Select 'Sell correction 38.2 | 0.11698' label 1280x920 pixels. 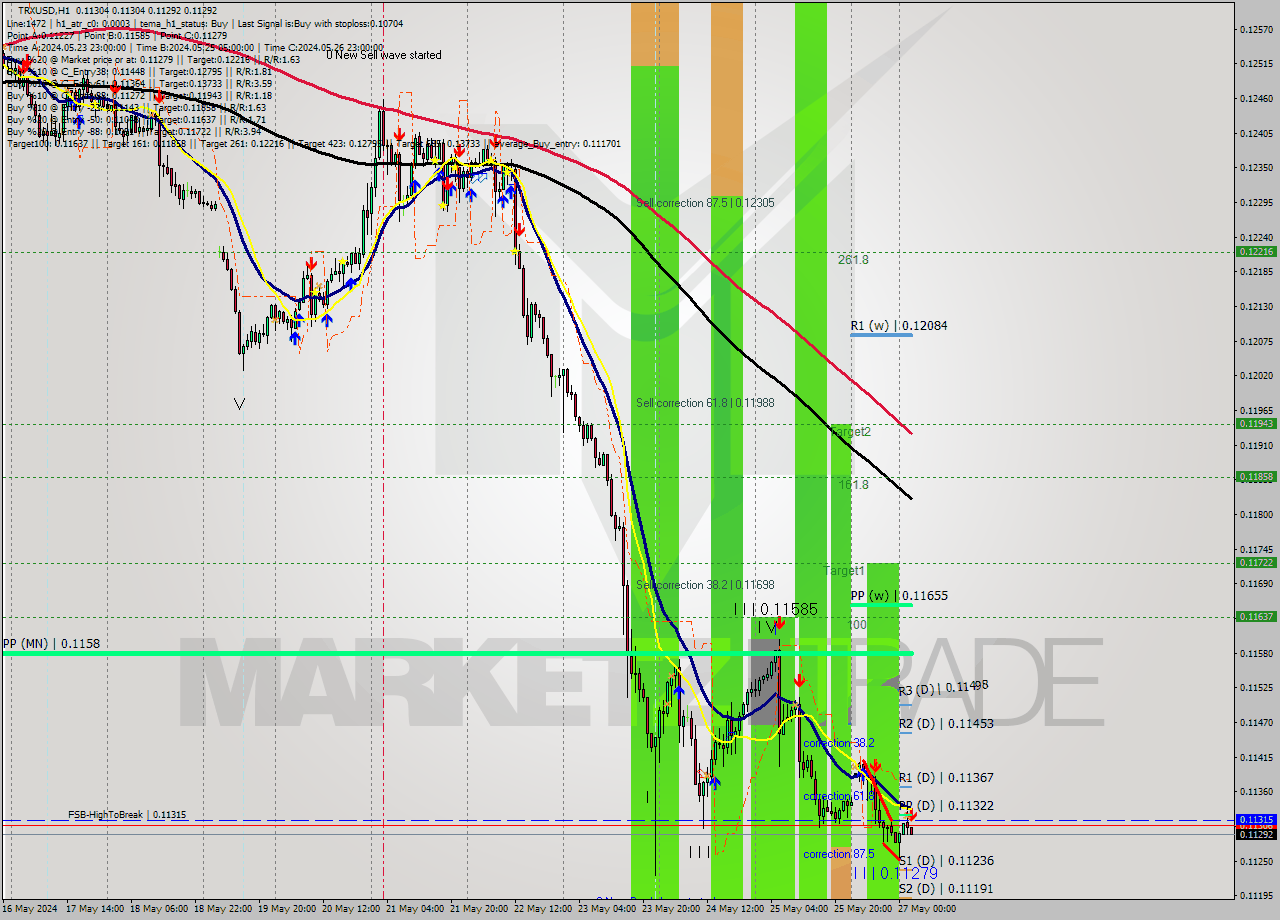tap(705, 585)
